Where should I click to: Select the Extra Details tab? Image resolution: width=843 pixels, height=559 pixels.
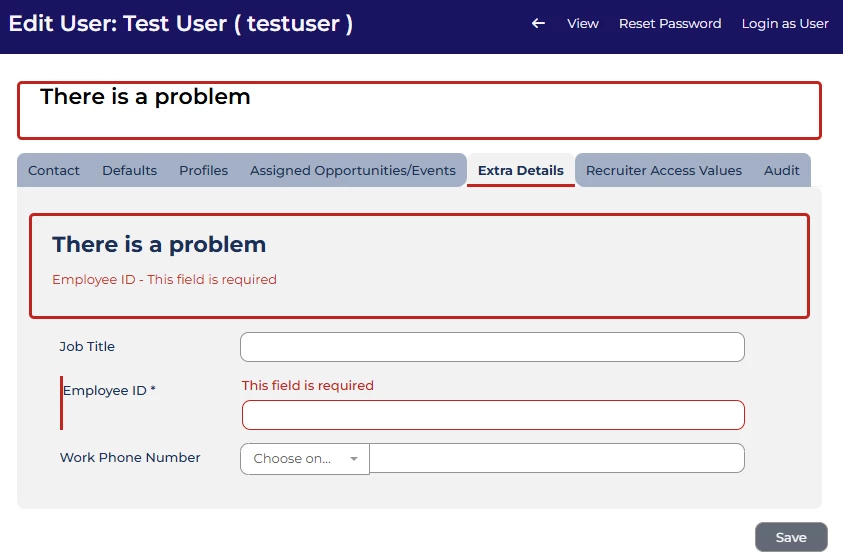[x=520, y=170]
